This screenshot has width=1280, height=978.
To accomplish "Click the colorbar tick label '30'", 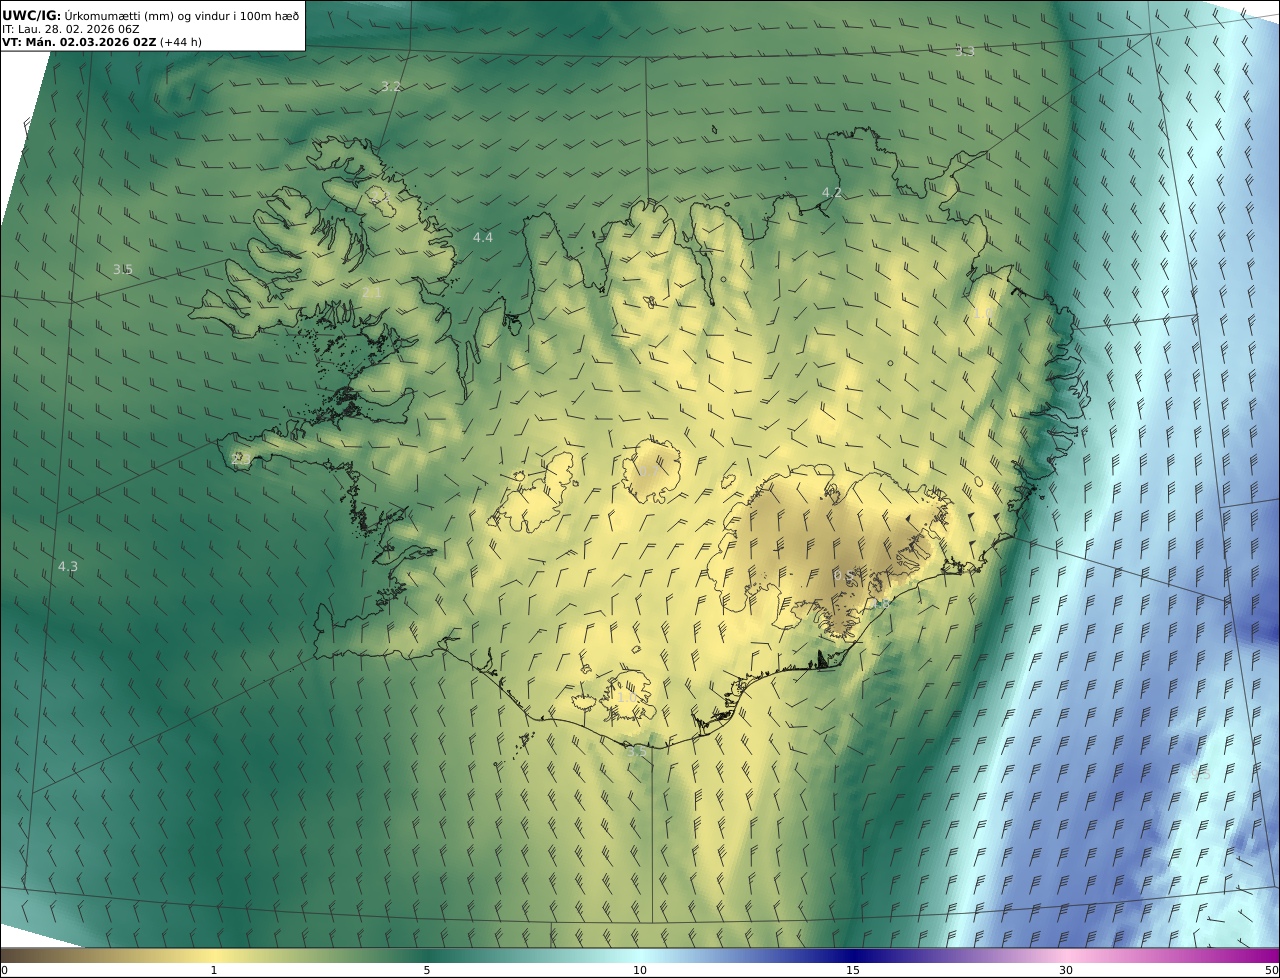I will [1066, 970].
